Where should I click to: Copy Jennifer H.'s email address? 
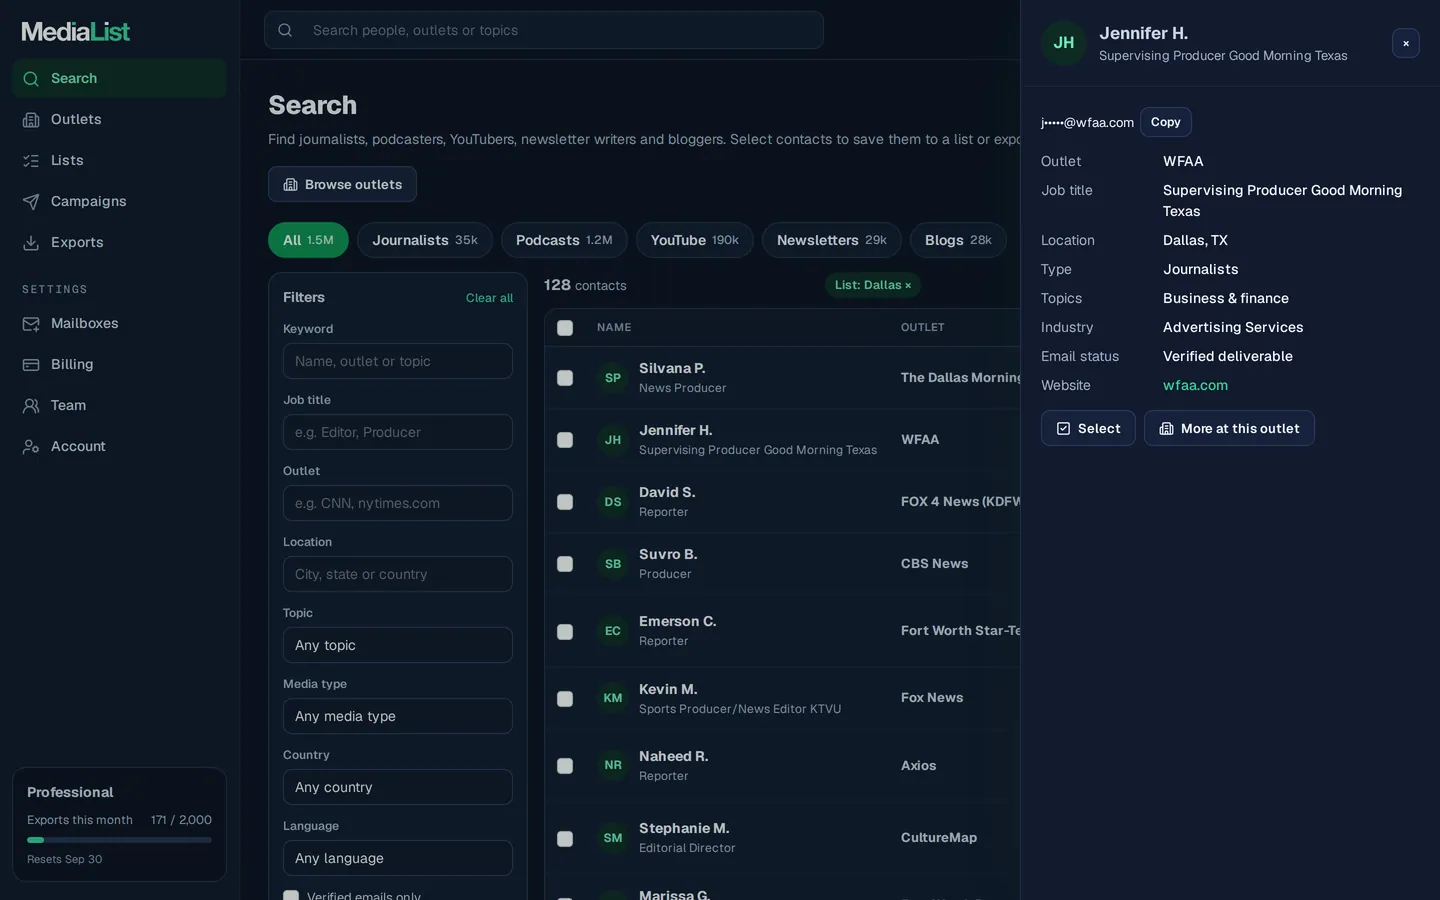[1166, 122]
